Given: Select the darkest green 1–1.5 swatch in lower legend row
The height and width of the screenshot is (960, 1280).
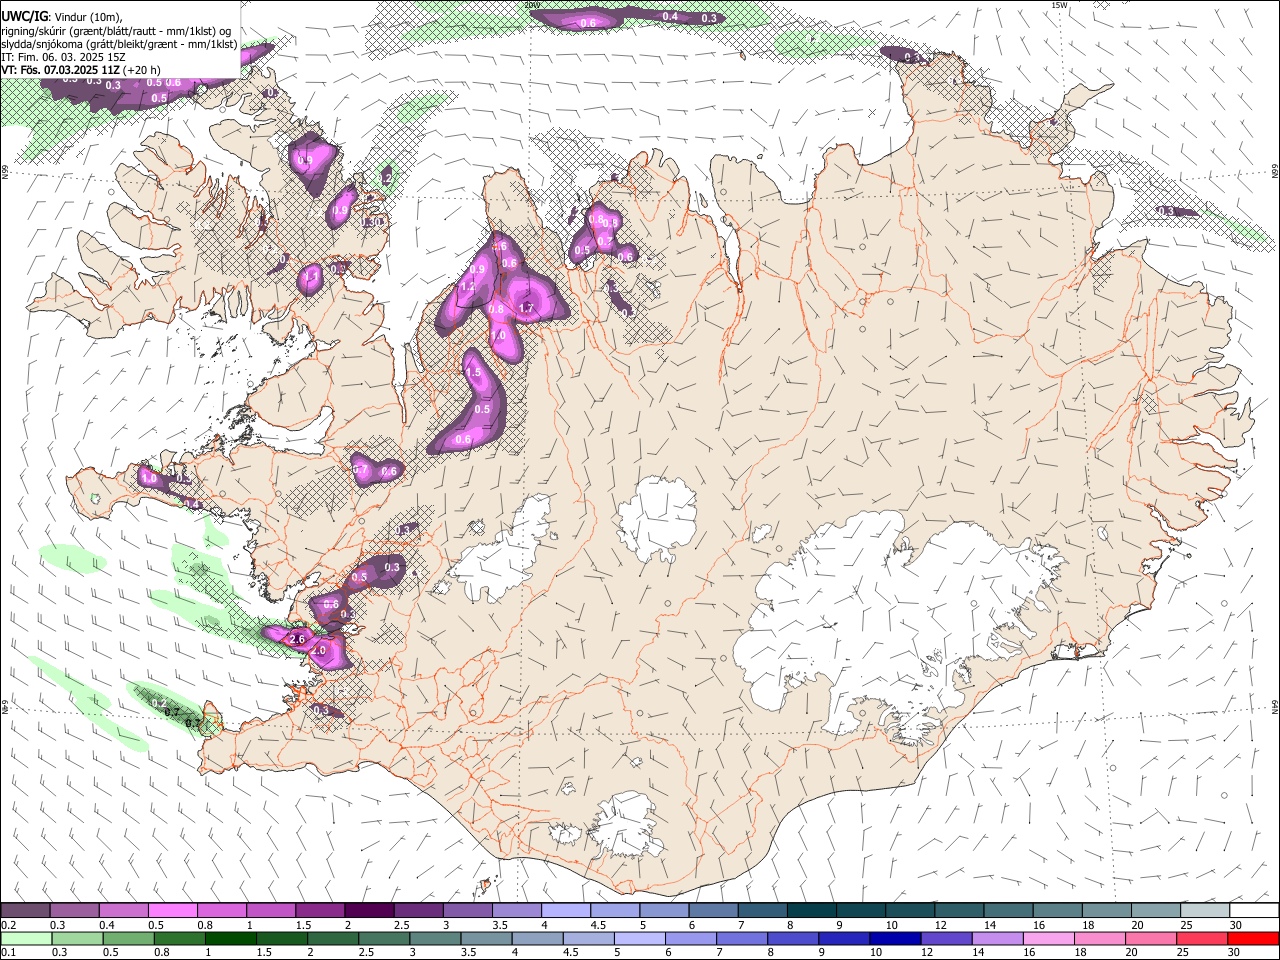Looking at the screenshot, I should click(231, 938).
